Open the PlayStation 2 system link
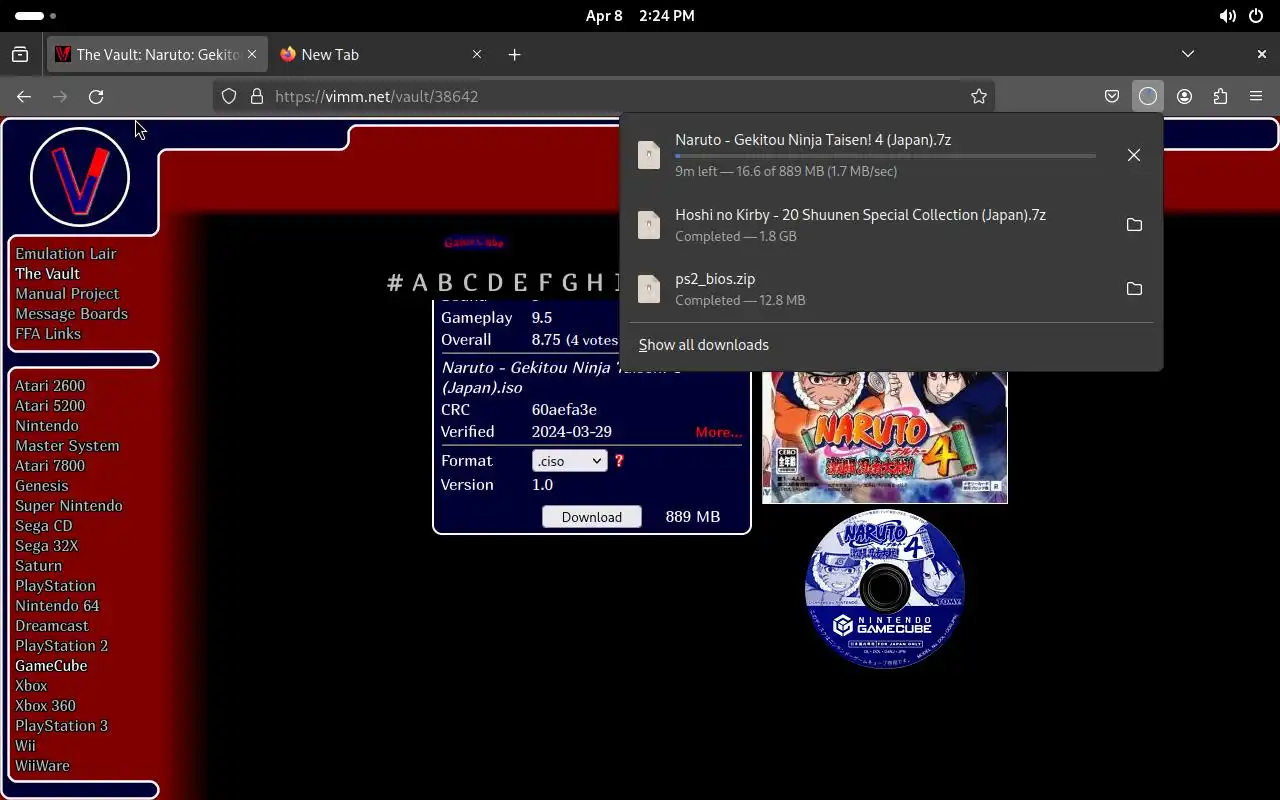The width and height of the screenshot is (1280, 800). pos(61,646)
